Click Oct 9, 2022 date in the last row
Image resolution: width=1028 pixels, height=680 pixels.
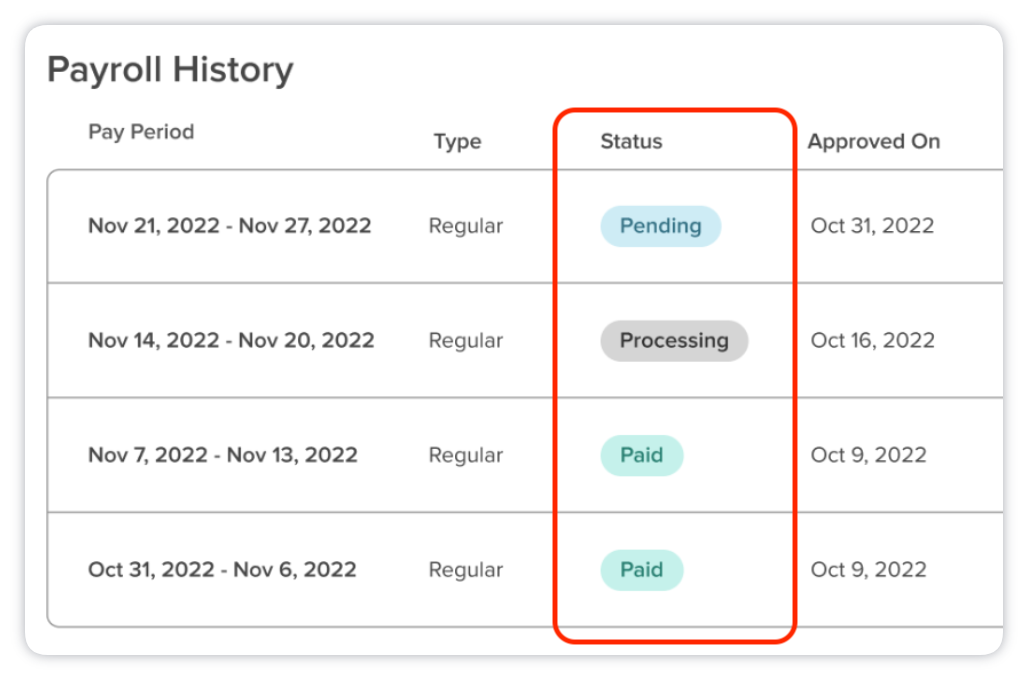[x=868, y=570]
